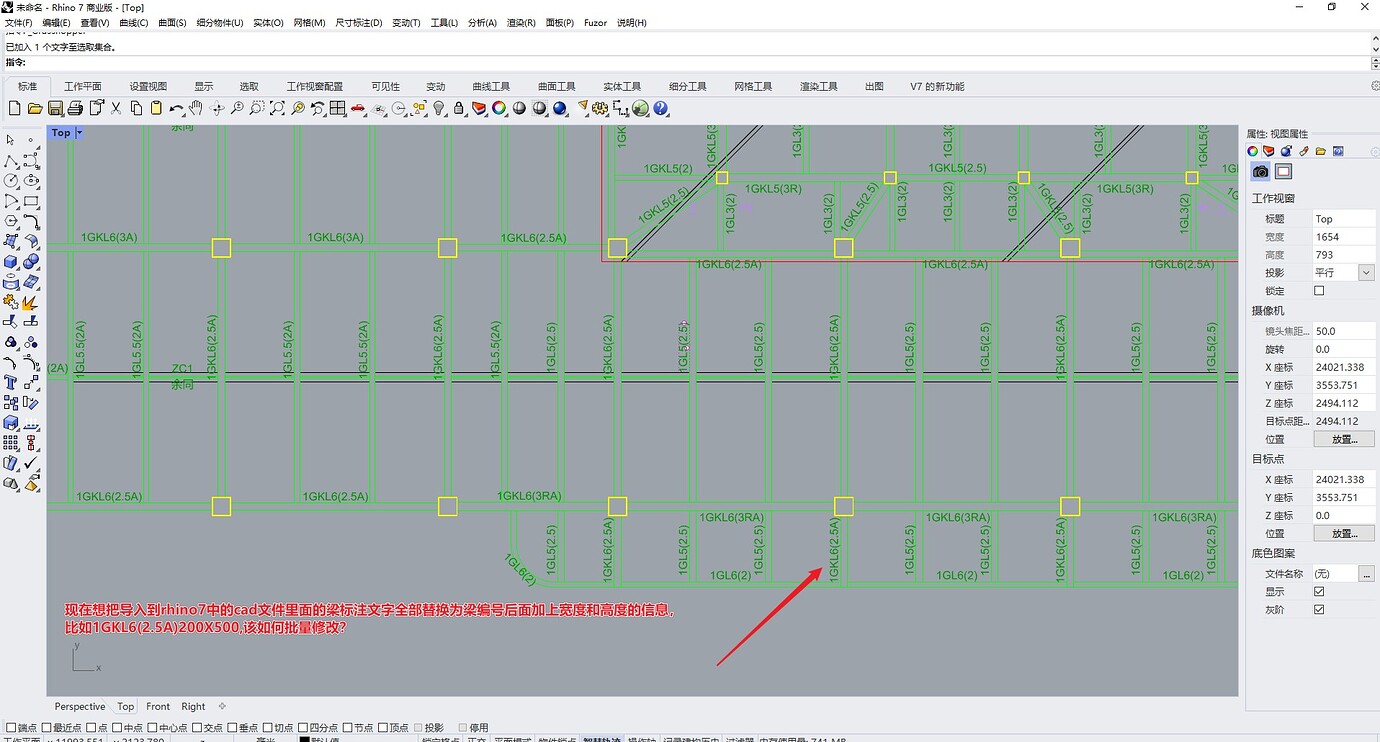Switch to the 实体工具 toolbar tab
This screenshot has width=1380, height=742.
click(622, 87)
